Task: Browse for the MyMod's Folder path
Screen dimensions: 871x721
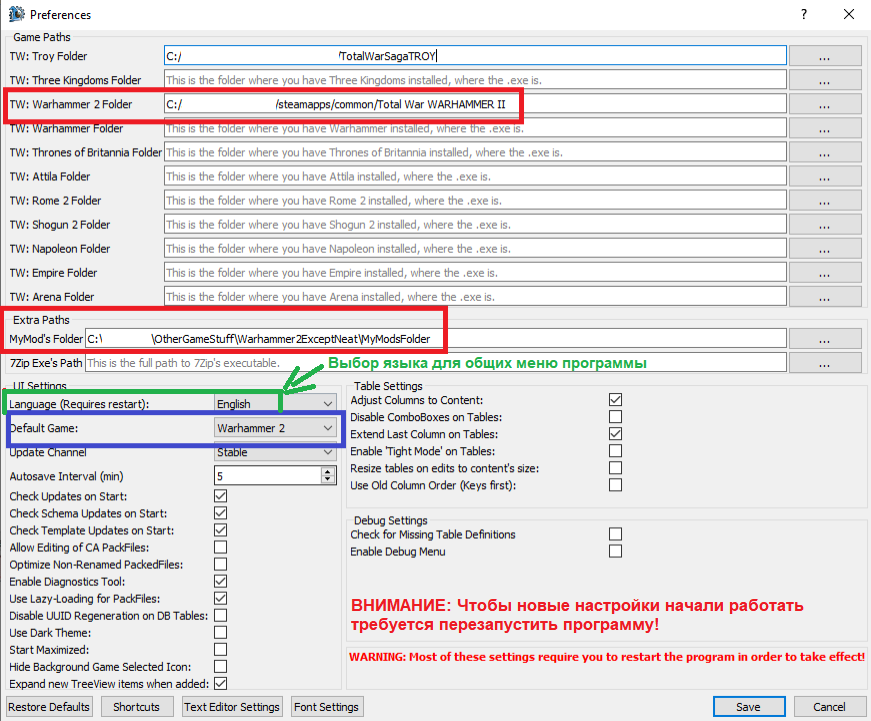Action: click(x=825, y=339)
